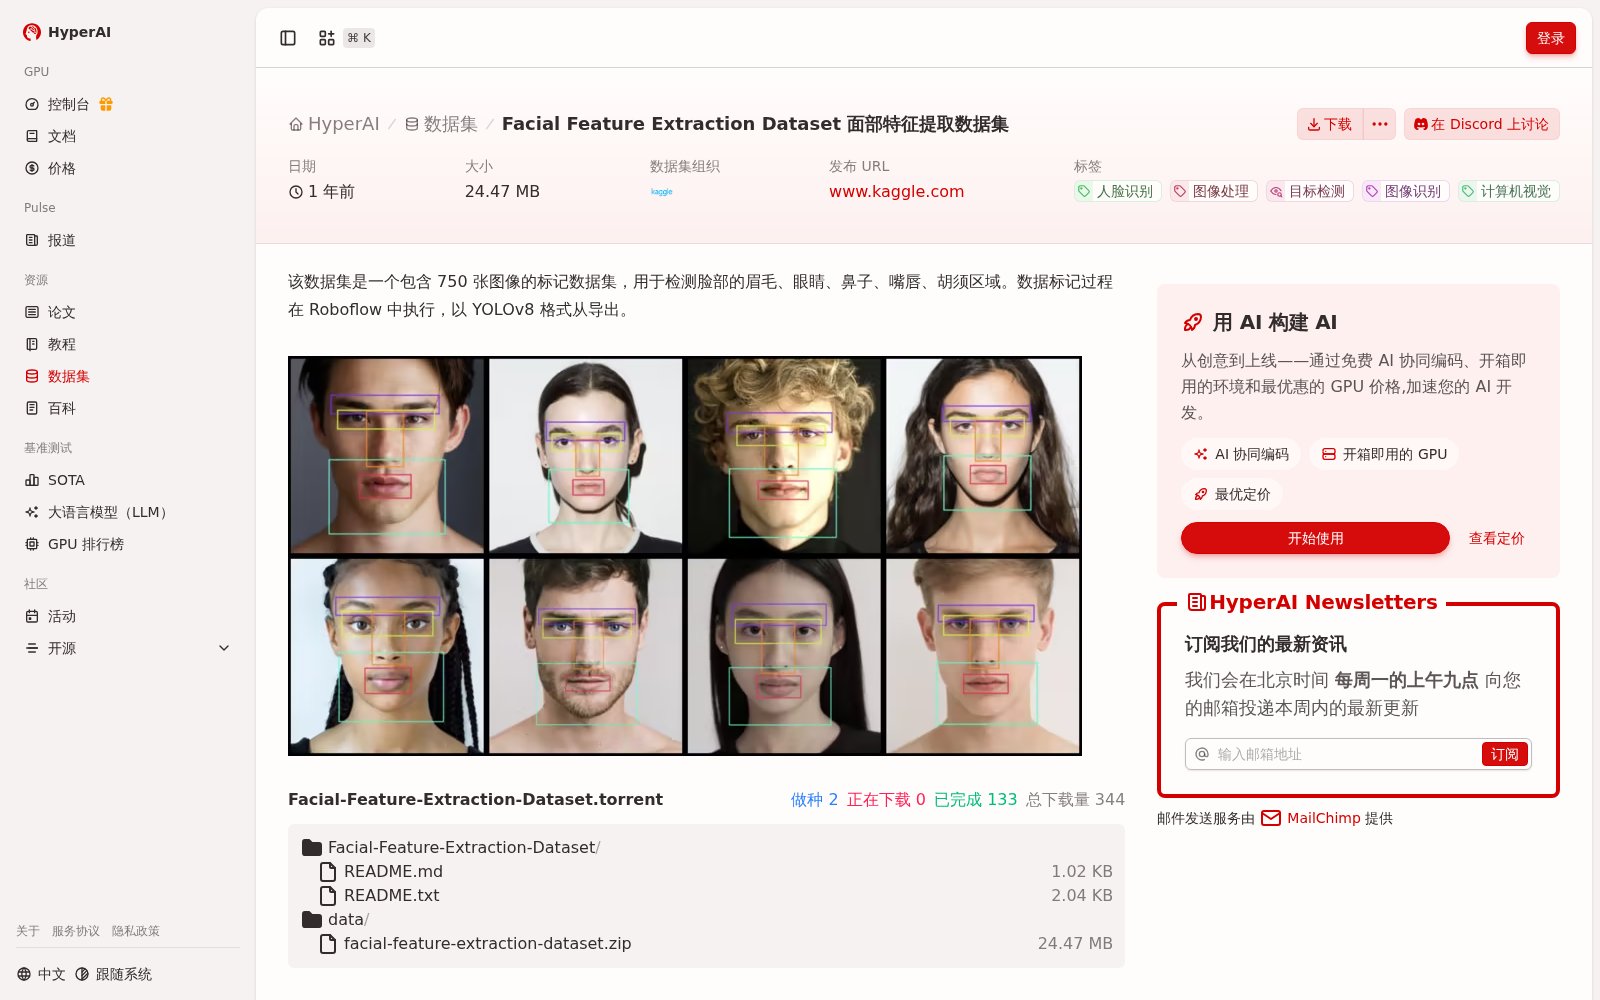Open the 关于 footer link
The height and width of the screenshot is (1000, 1600).
[28, 931]
